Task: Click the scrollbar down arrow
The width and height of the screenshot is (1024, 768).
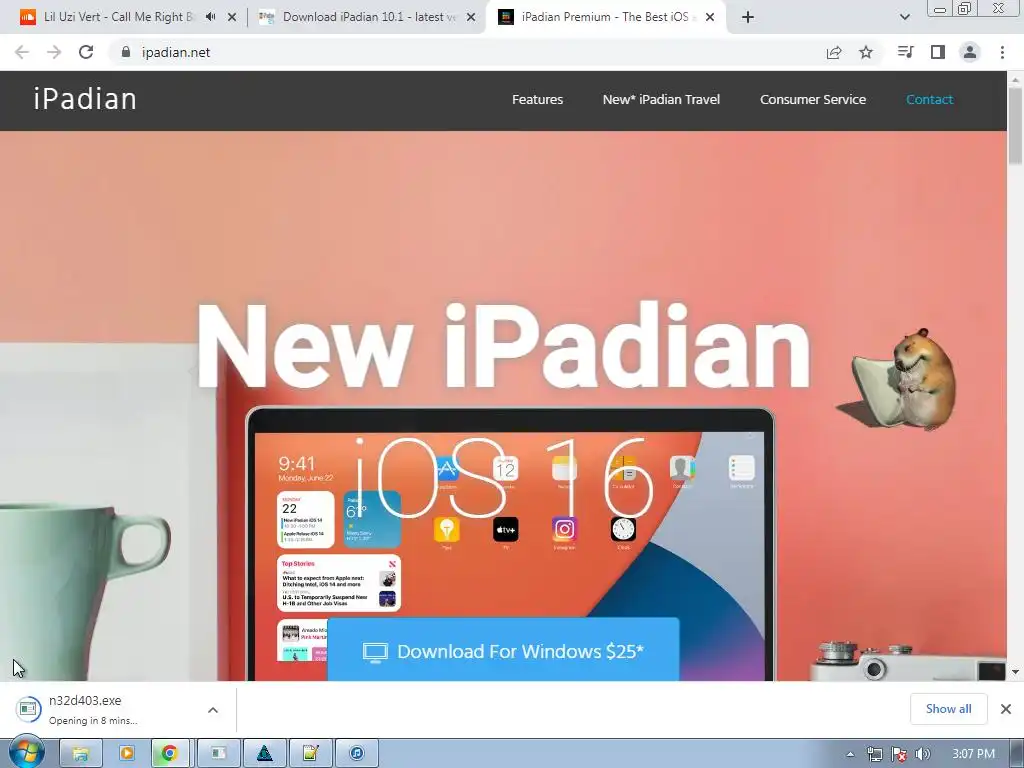Action: pos(1015,671)
